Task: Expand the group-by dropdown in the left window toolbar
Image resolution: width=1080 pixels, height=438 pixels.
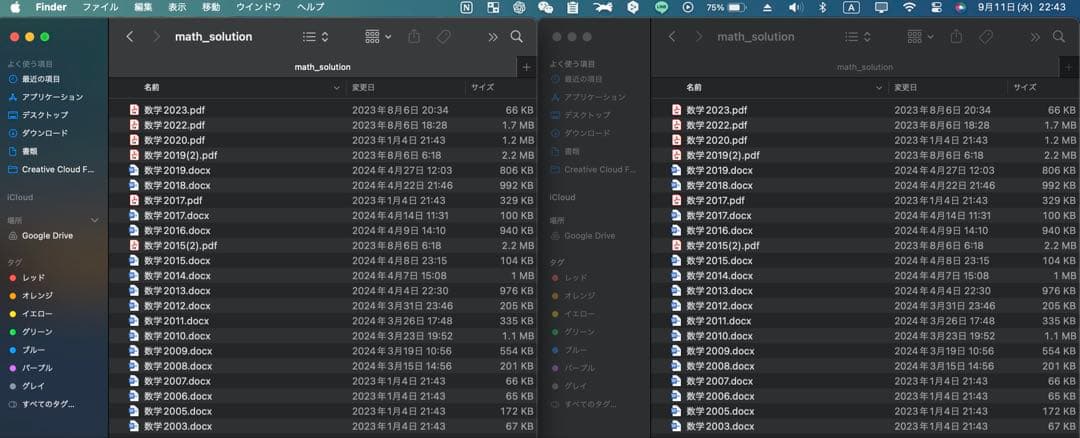Action: click(378, 37)
